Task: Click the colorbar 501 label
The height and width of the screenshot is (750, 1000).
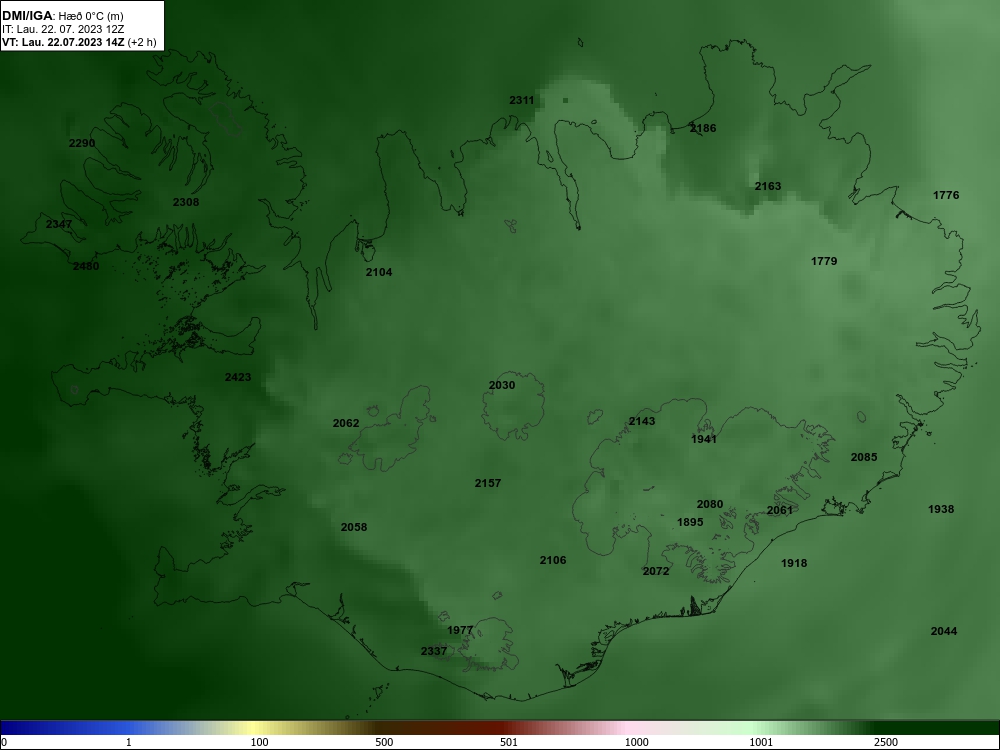Action: 509,742
